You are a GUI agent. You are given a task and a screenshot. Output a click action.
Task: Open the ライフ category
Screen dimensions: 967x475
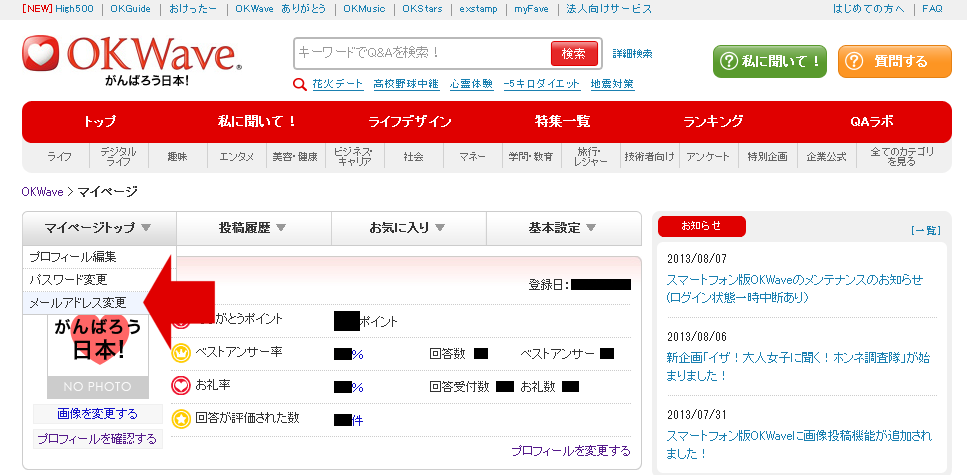60,157
